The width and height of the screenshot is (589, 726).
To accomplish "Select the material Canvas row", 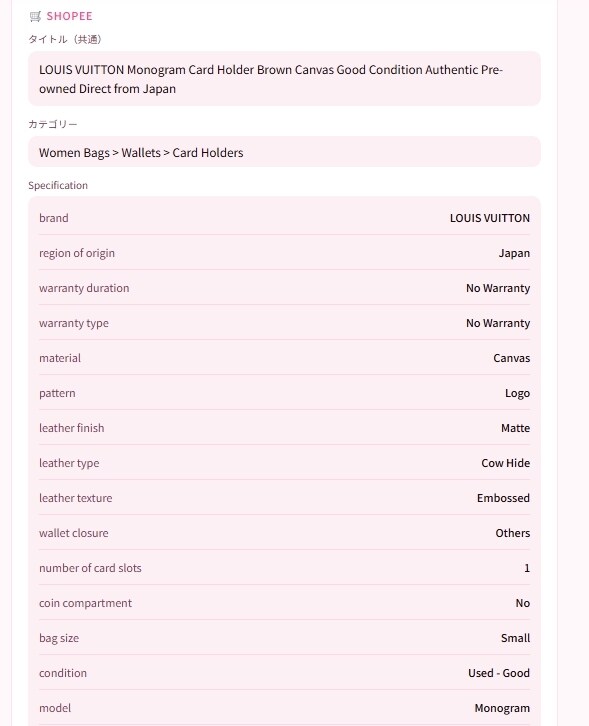I will 284,358.
